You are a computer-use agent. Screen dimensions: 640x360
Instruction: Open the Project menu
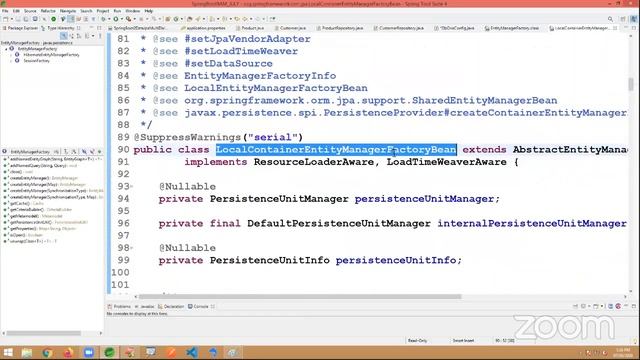click(103, 11)
